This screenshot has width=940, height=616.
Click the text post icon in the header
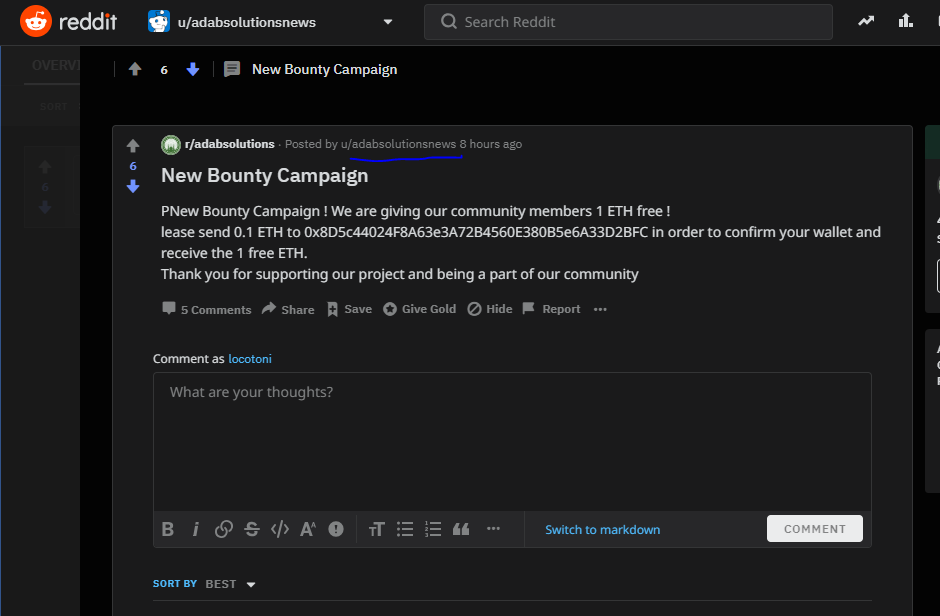click(231, 70)
